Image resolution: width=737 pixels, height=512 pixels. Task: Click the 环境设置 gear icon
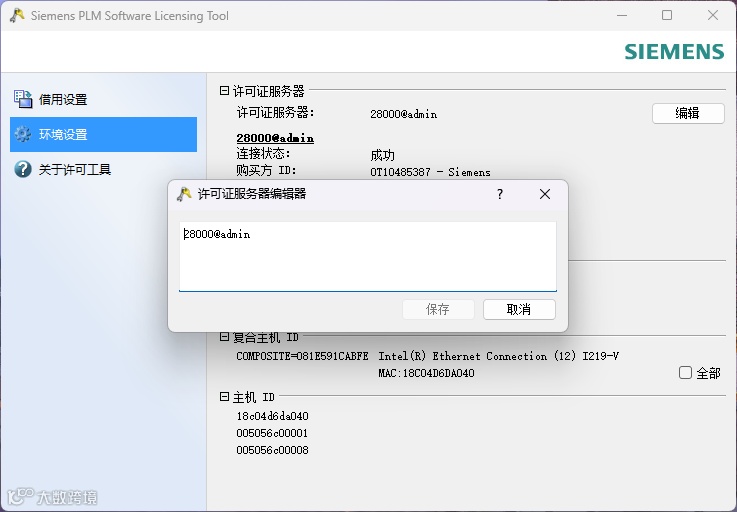tap(23, 134)
